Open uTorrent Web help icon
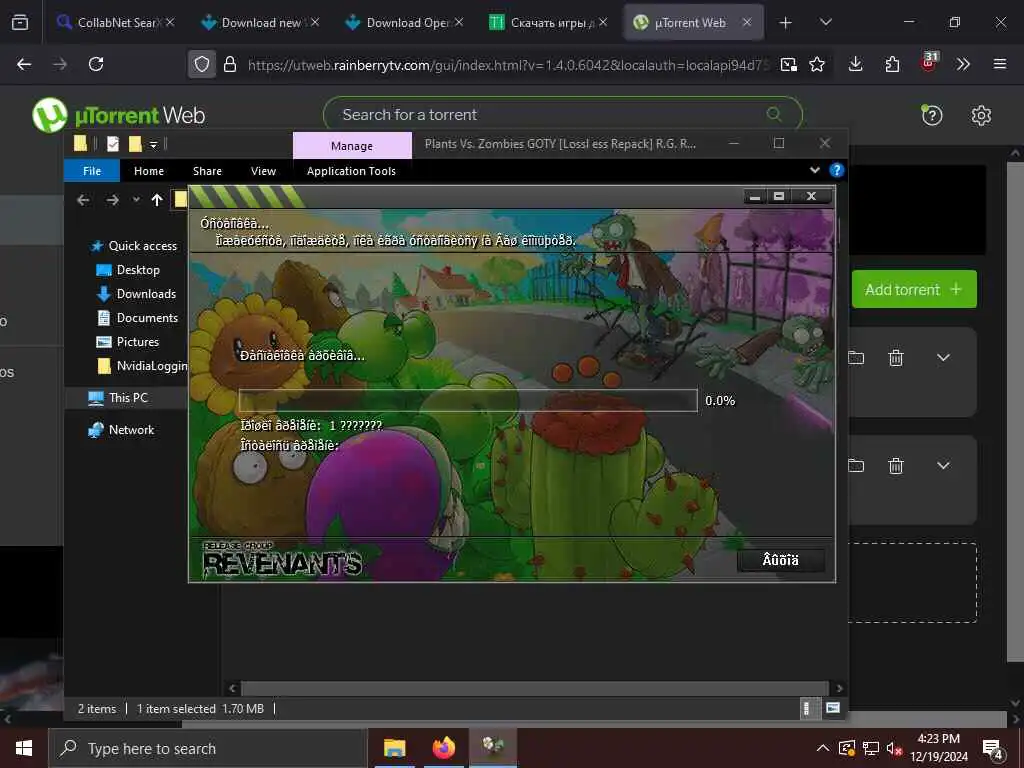 [931, 116]
